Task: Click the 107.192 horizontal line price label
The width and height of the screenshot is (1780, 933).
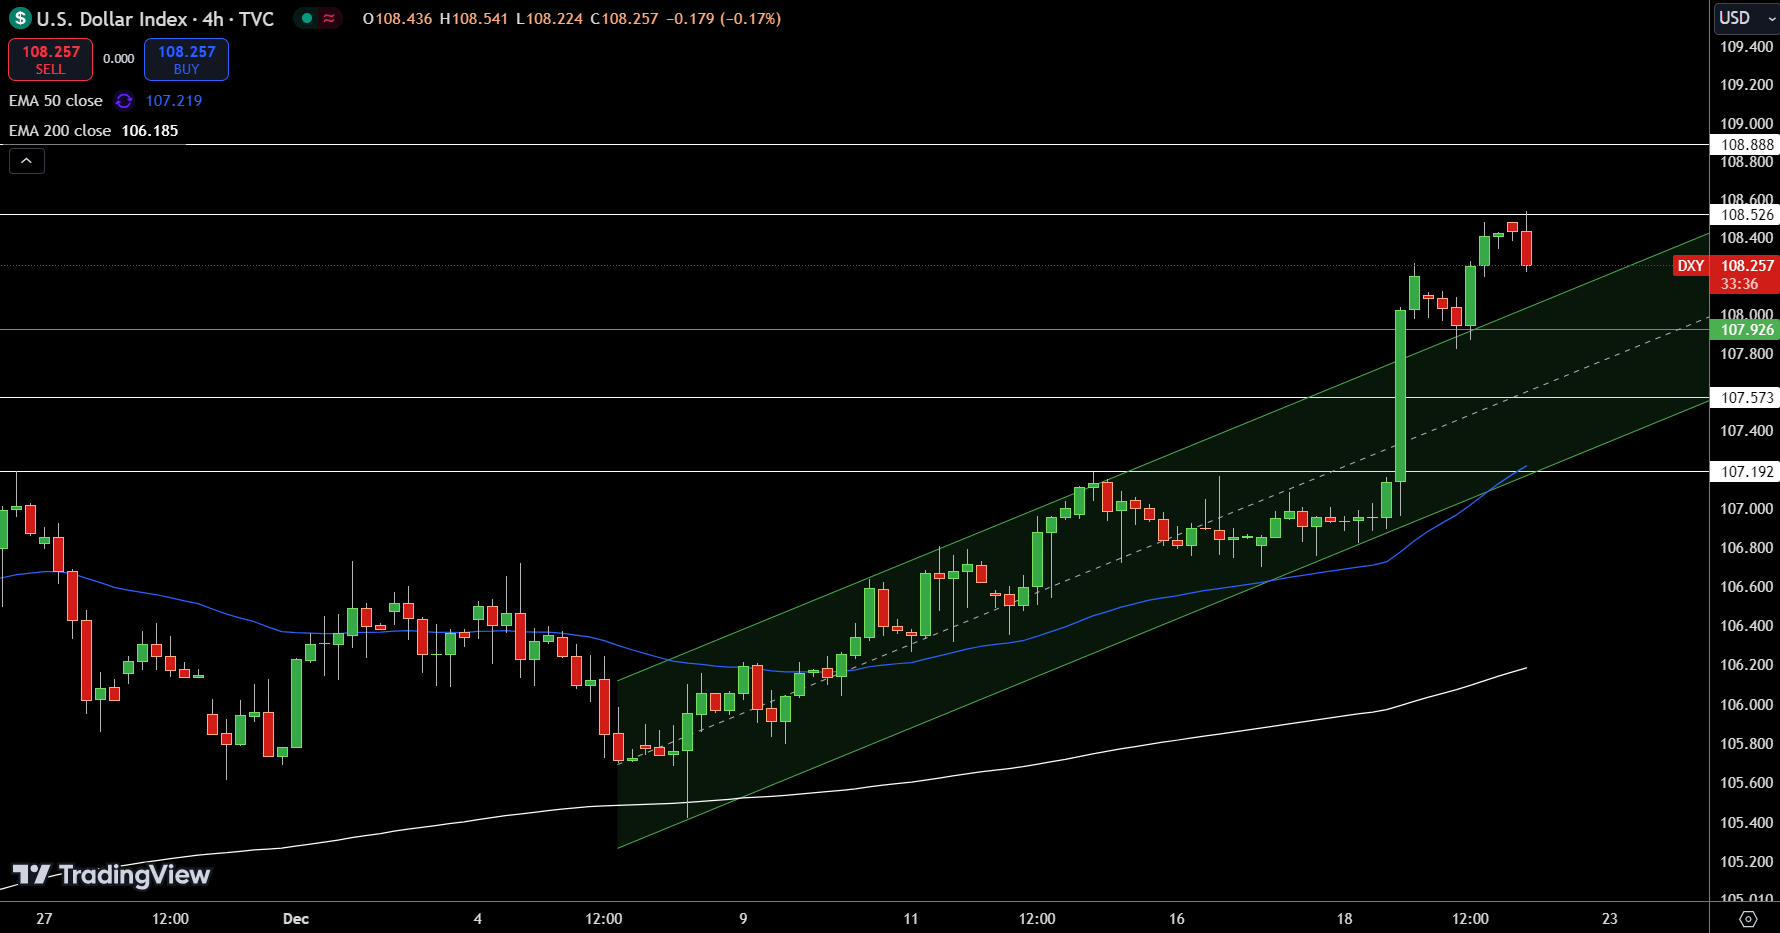Action: tap(1746, 472)
